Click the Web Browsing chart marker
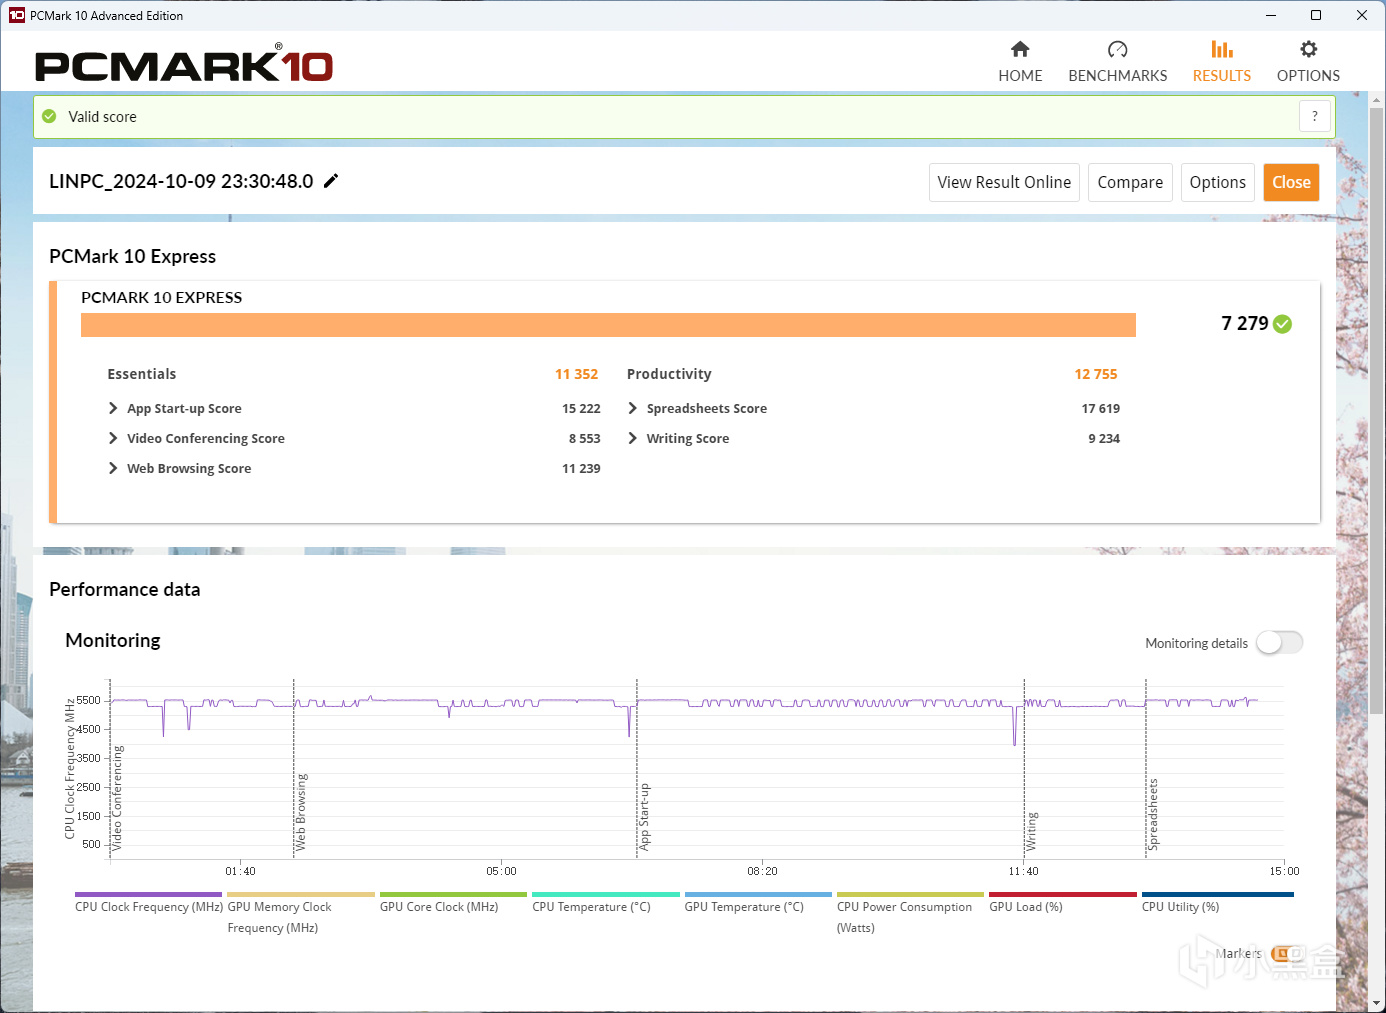 (301, 812)
